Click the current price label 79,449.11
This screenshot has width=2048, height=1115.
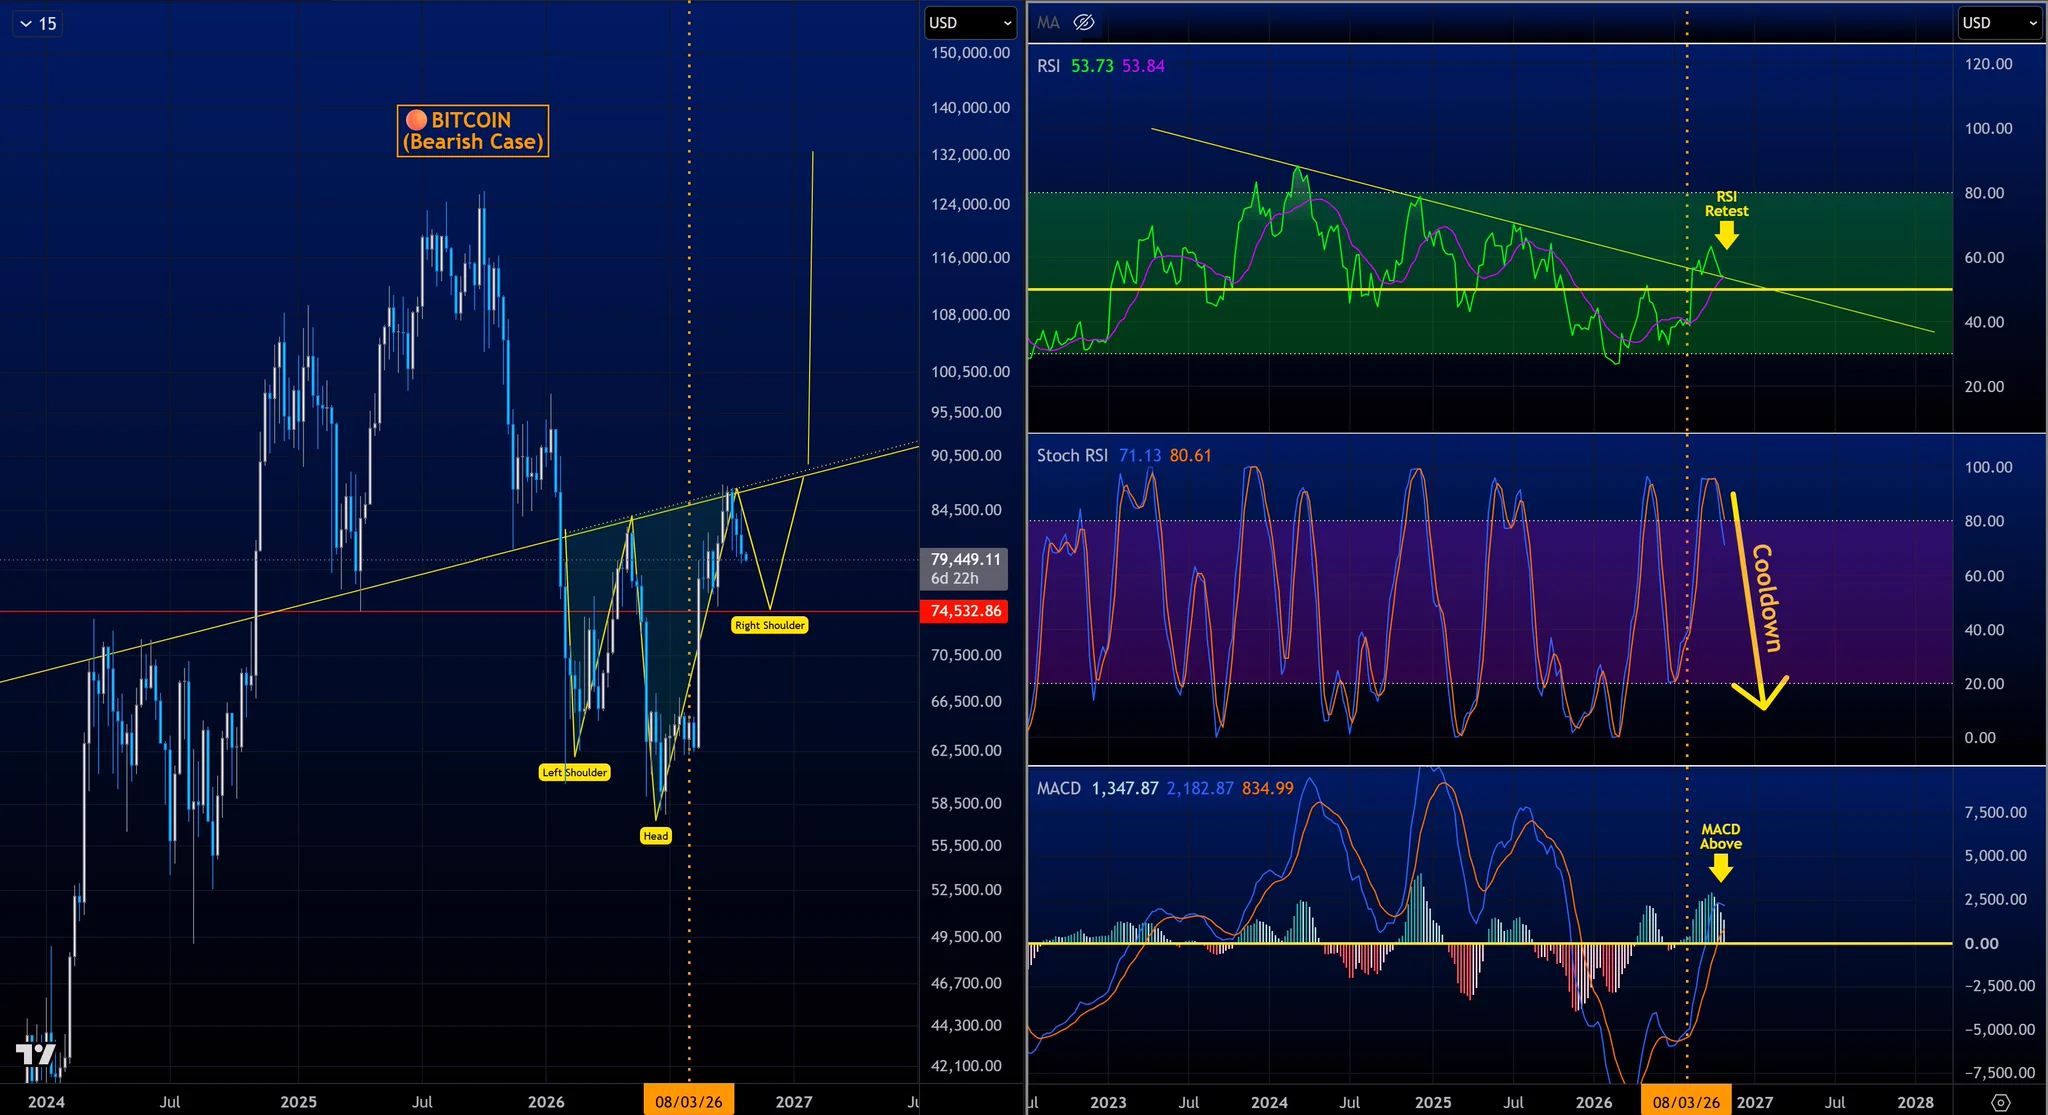point(965,559)
